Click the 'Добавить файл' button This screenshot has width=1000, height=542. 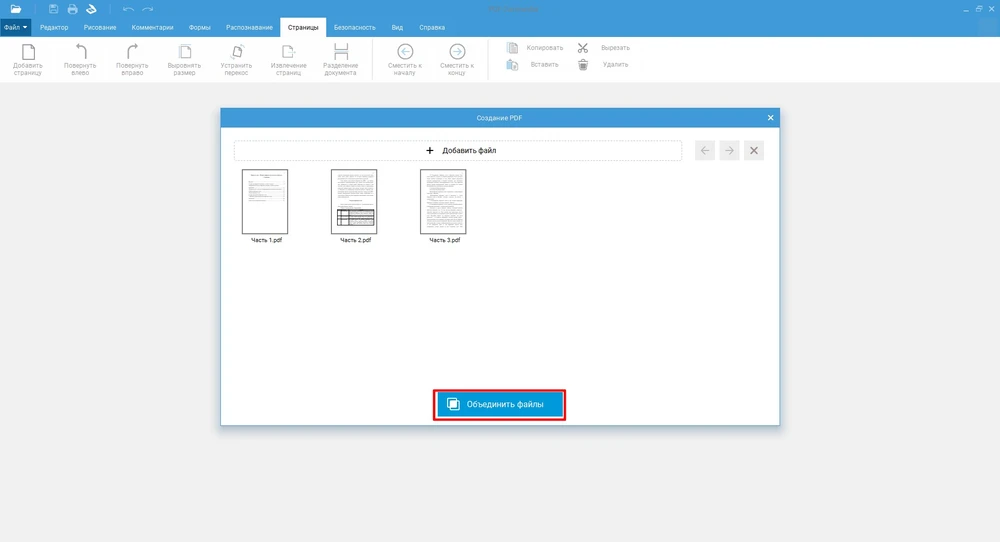tap(458, 151)
